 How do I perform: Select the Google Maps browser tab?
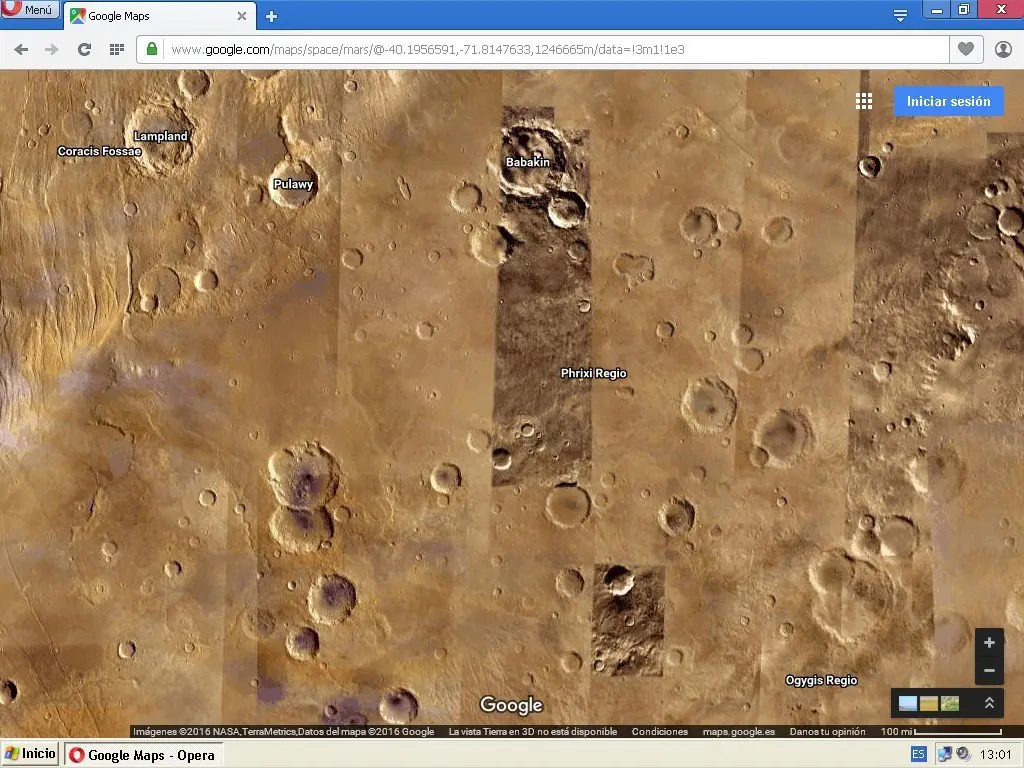(159, 16)
